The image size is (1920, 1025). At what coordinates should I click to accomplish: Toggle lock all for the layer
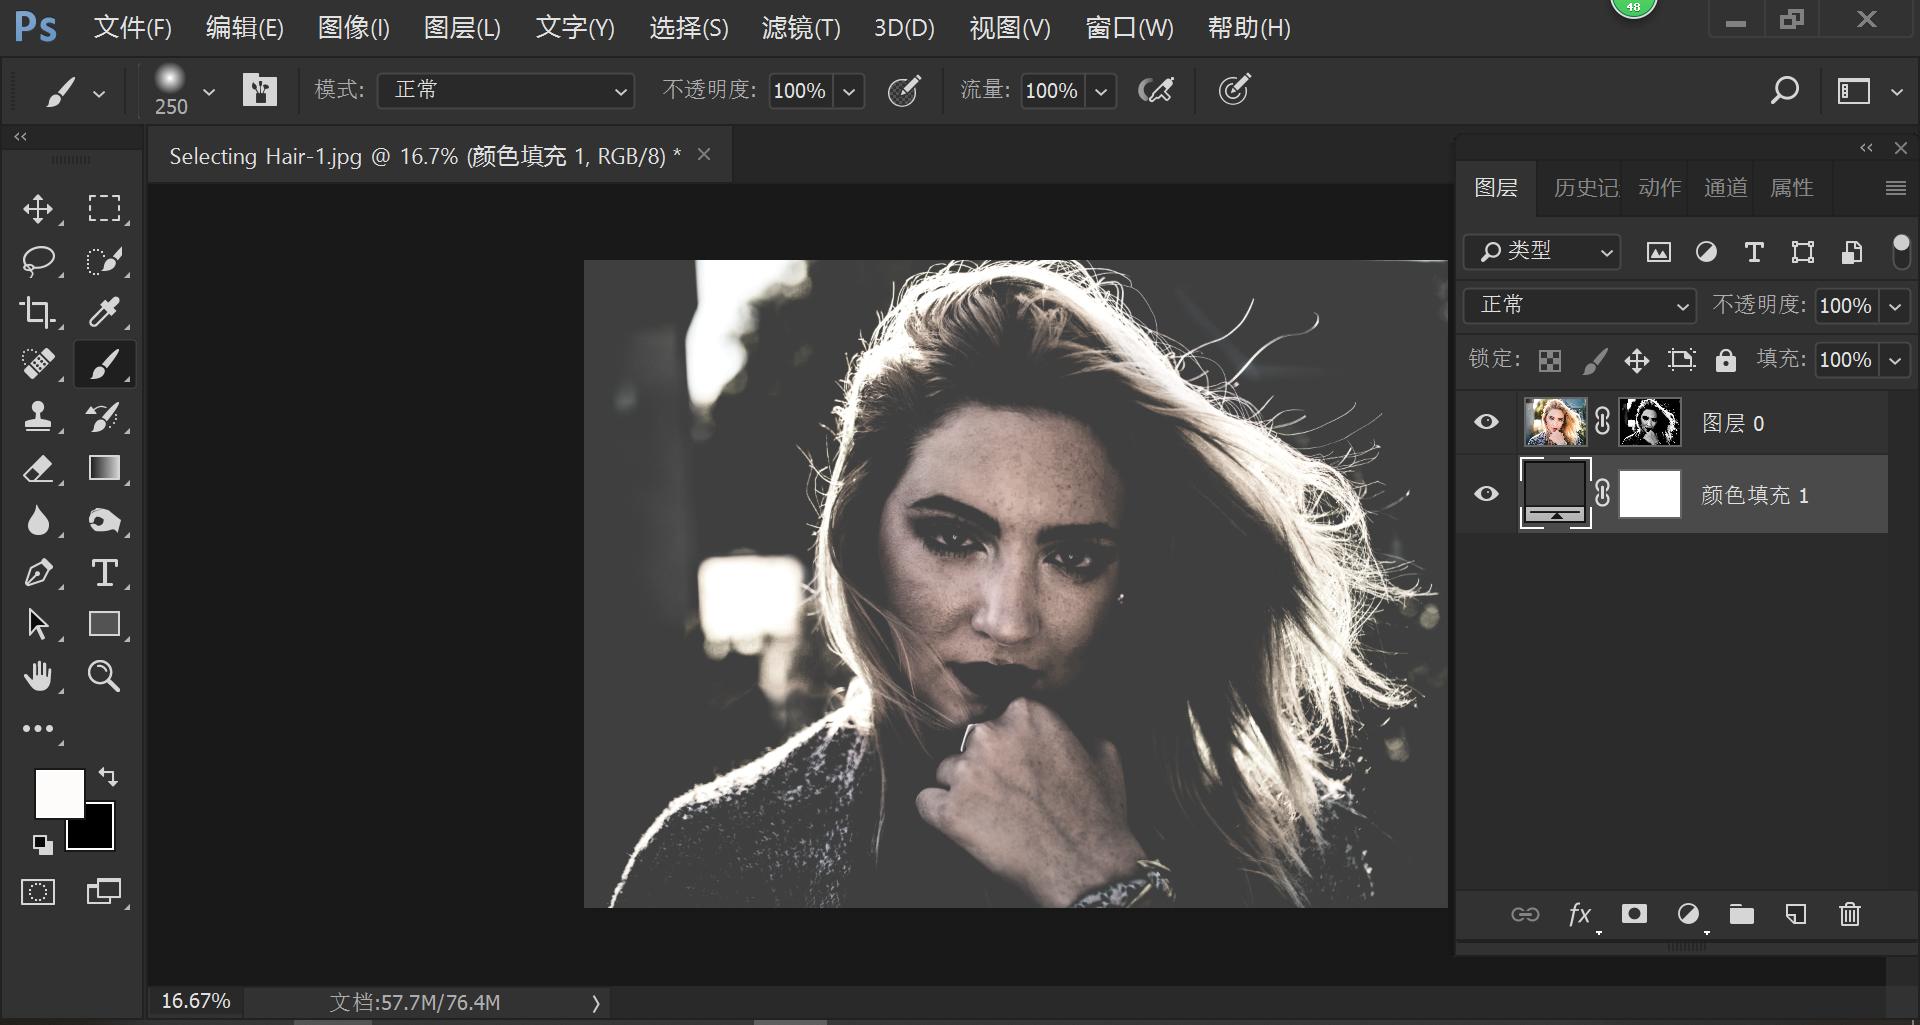(1726, 360)
